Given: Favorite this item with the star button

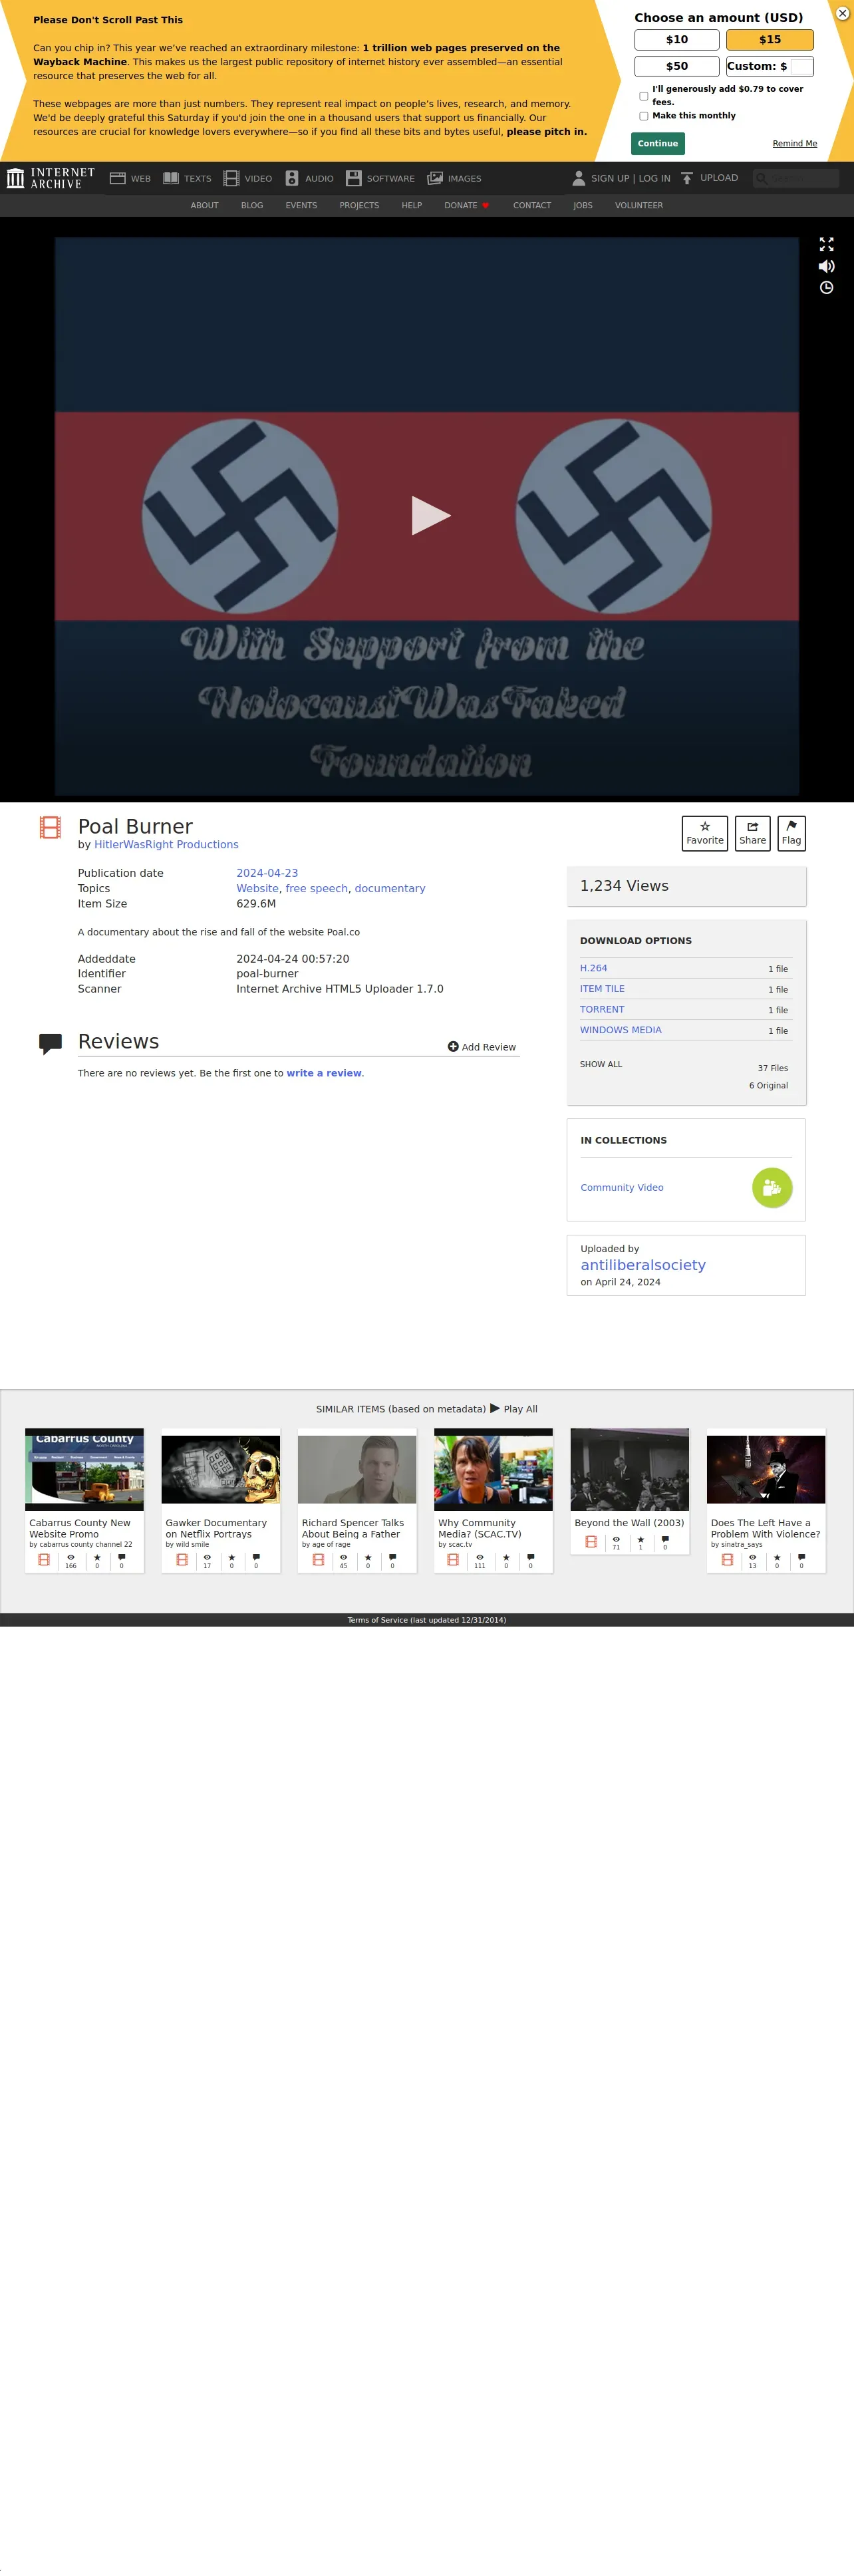Looking at the screenshot, I should click(x=705, y=833).
